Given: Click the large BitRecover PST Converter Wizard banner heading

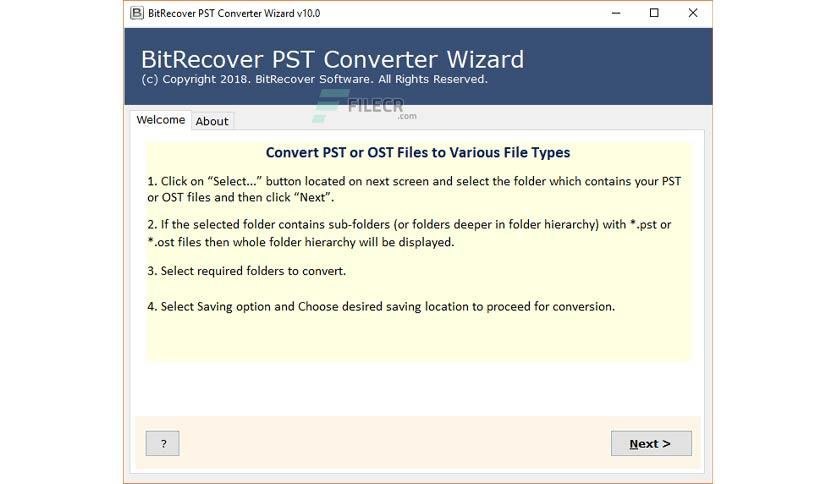Looking at the screenshot, I should (x=332, y=59).
